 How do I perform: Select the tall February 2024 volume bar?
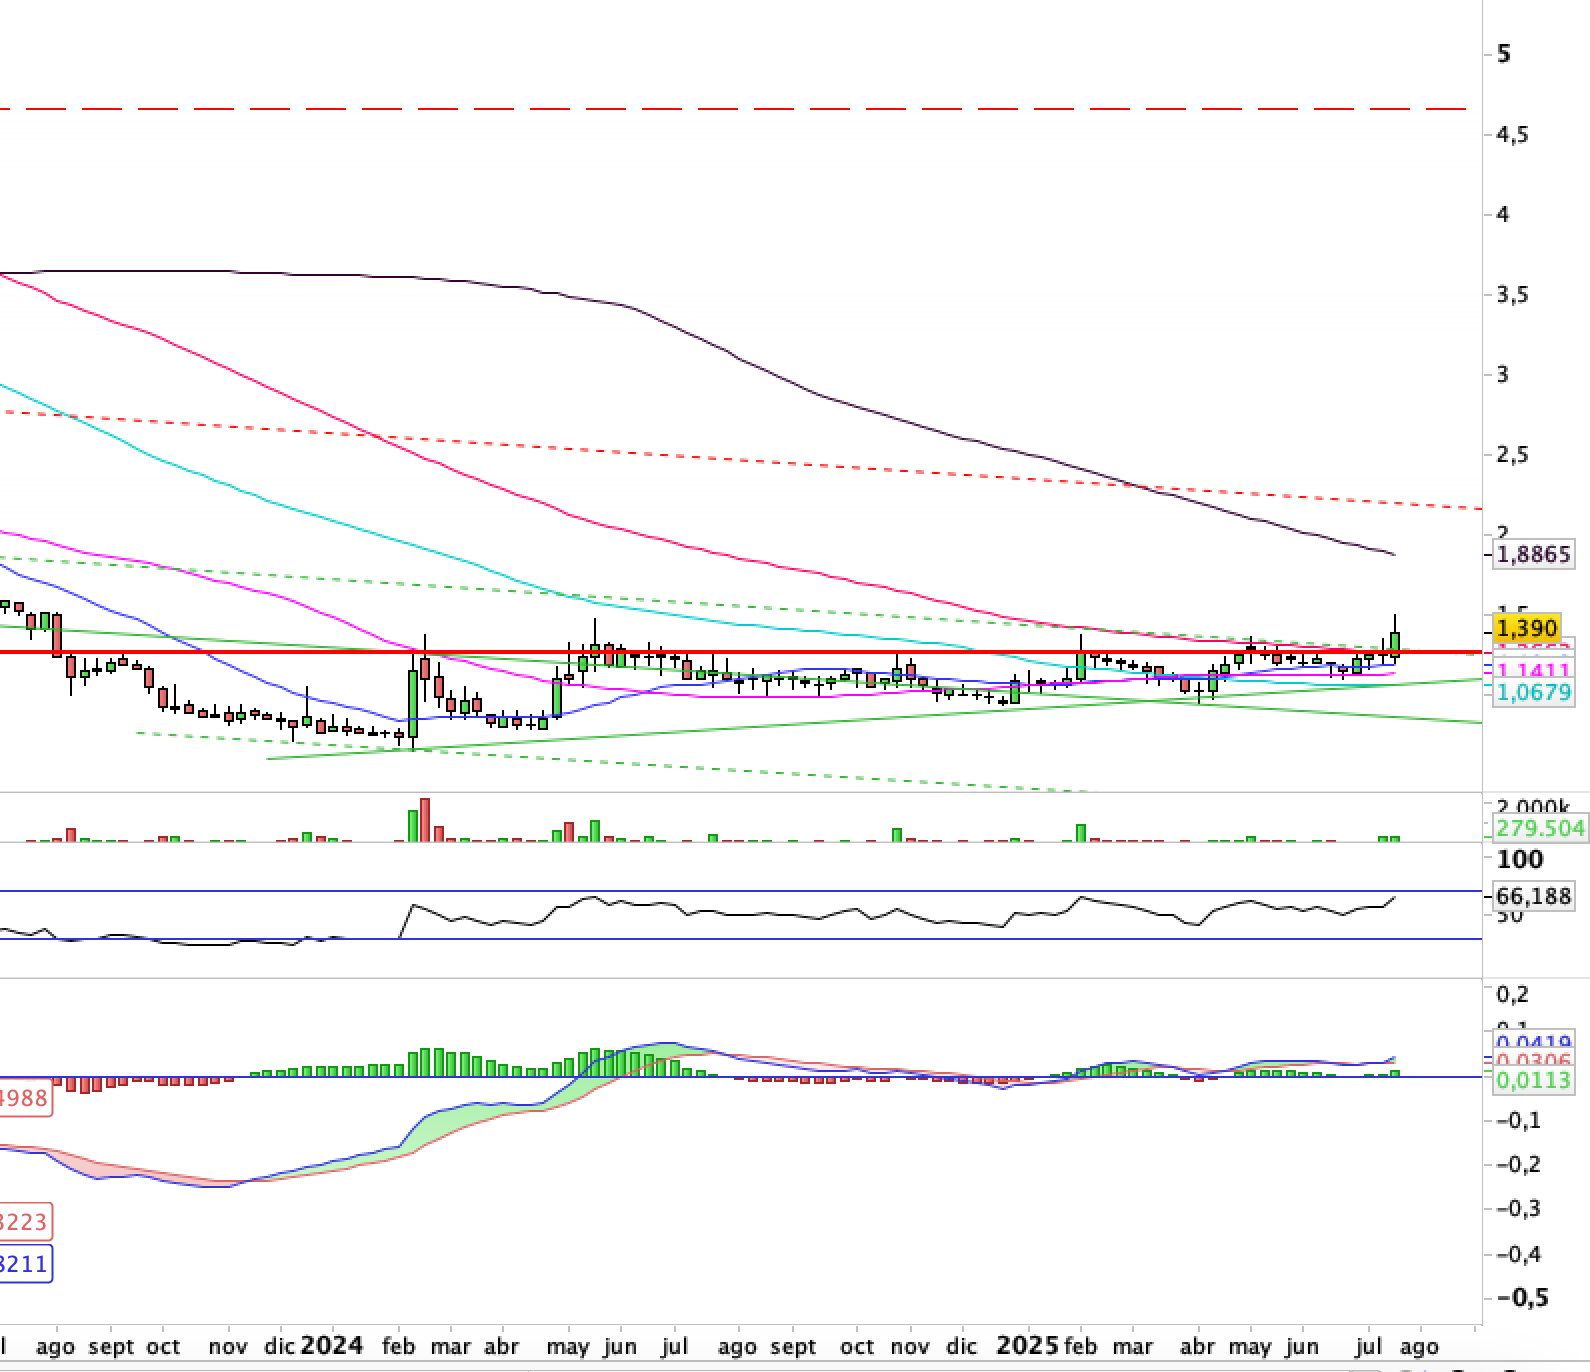click(424, 820)
